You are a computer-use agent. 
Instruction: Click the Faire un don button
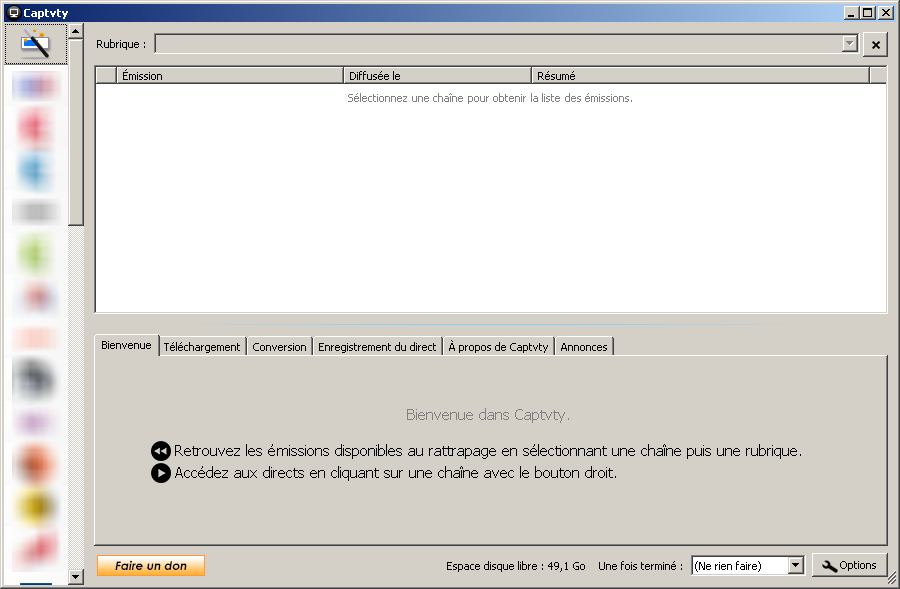pos(151,565)
